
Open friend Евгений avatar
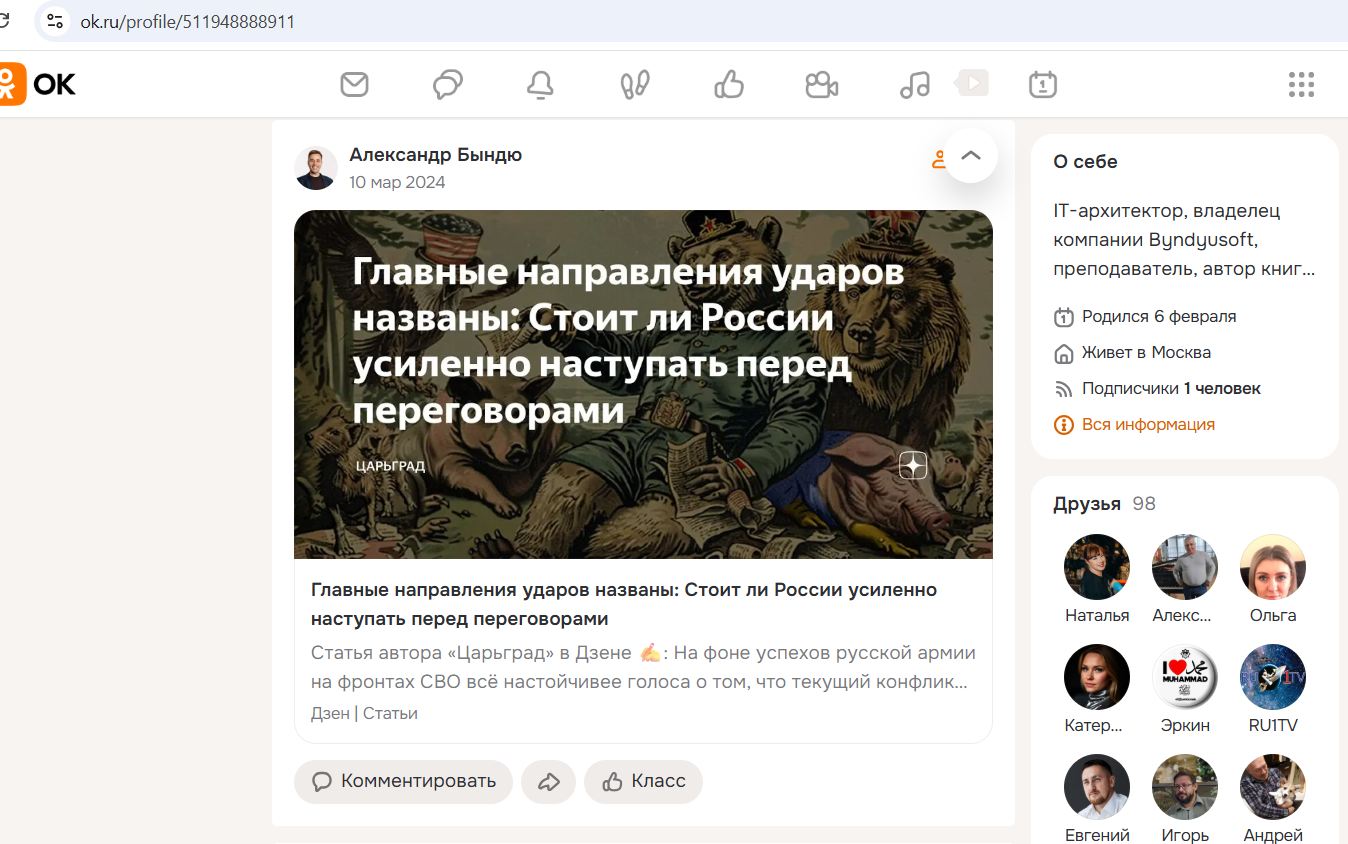click(1097, 787)
